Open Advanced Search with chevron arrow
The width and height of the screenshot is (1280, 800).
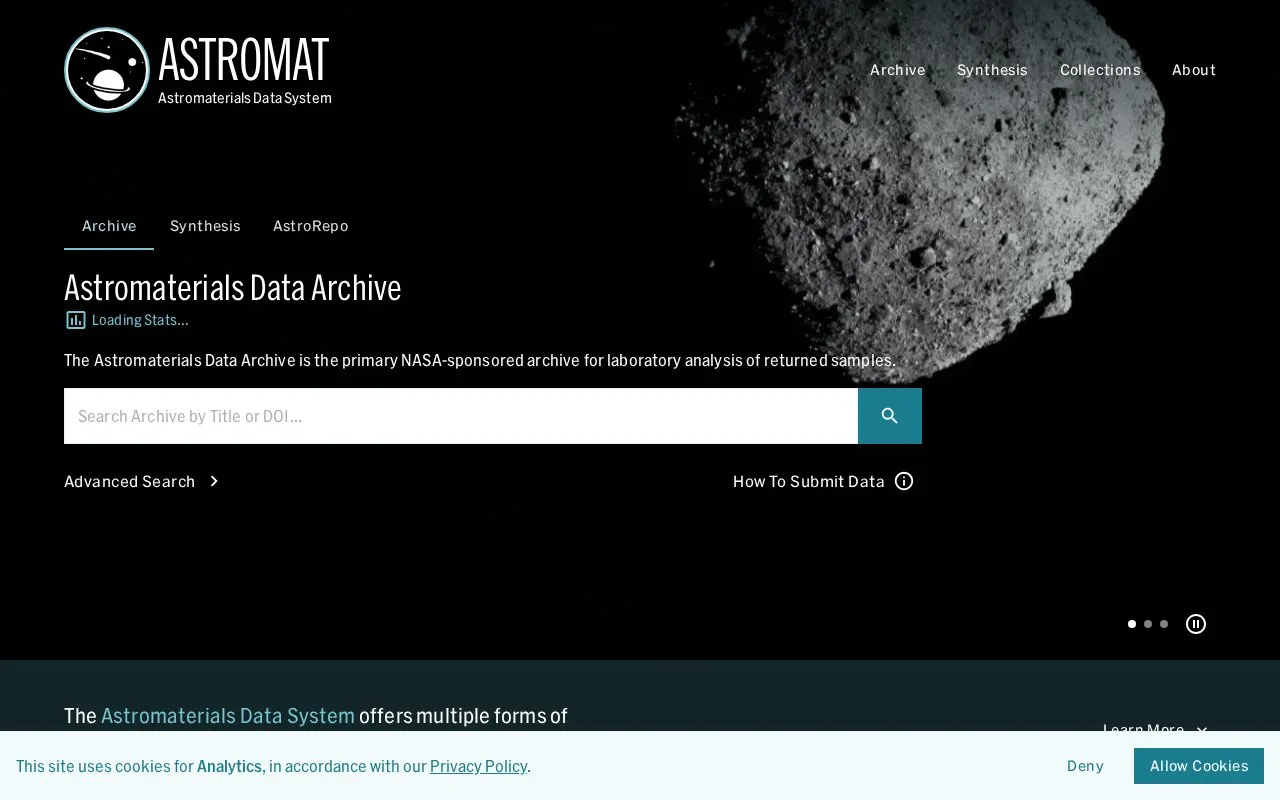142,481
